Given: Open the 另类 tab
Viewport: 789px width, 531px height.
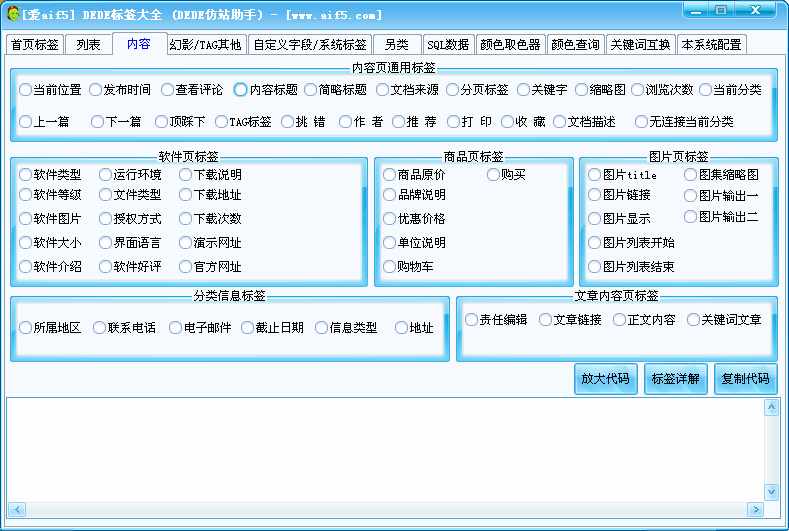Looking at the screenshot, I should (397, 45).
